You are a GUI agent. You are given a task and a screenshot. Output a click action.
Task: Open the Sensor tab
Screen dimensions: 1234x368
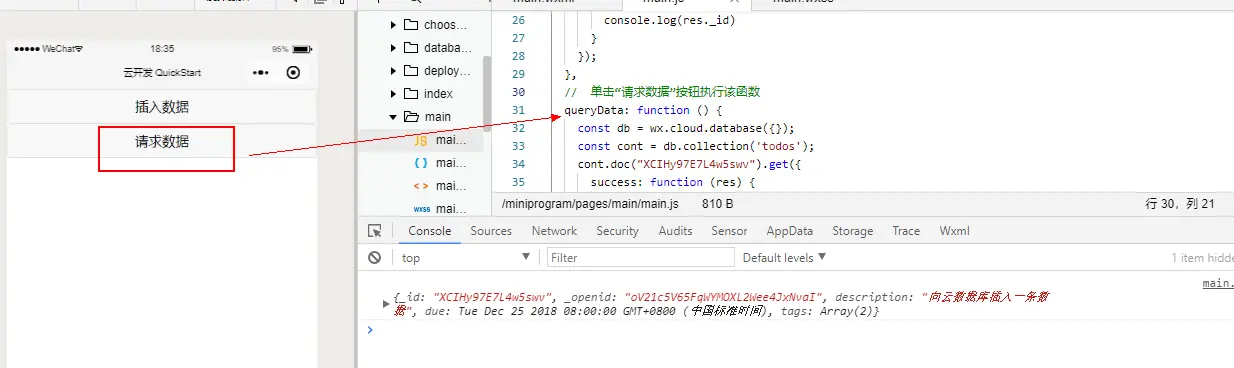(729, 231)
